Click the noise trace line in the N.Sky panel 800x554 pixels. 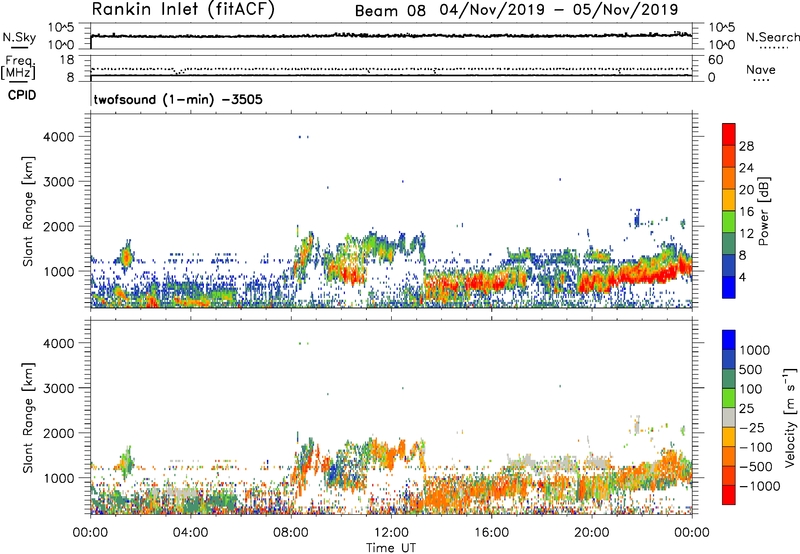pyautogui.click(x=391, y=36)
